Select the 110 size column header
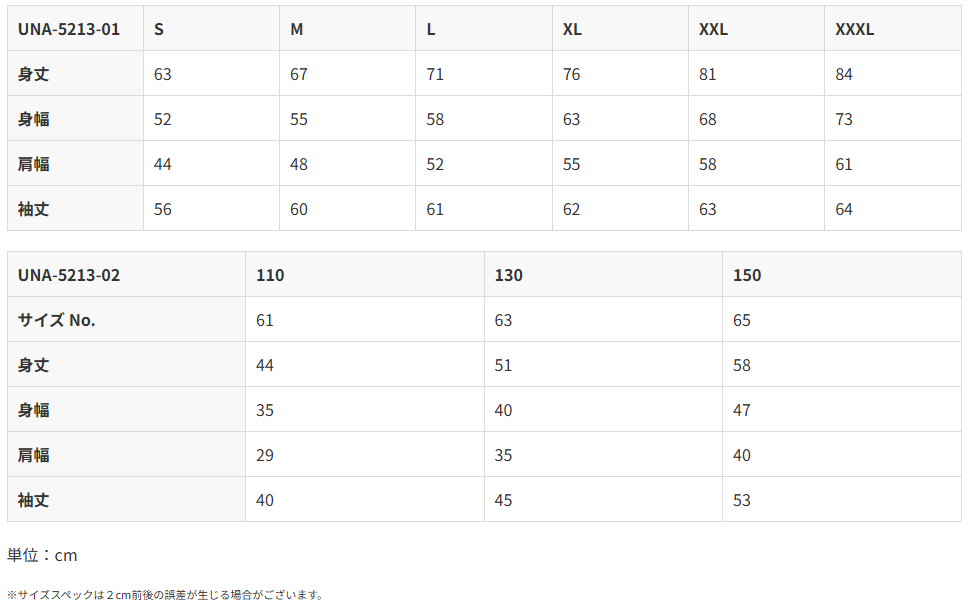Viewport: 972px width, 610px height. click(365, 274)
